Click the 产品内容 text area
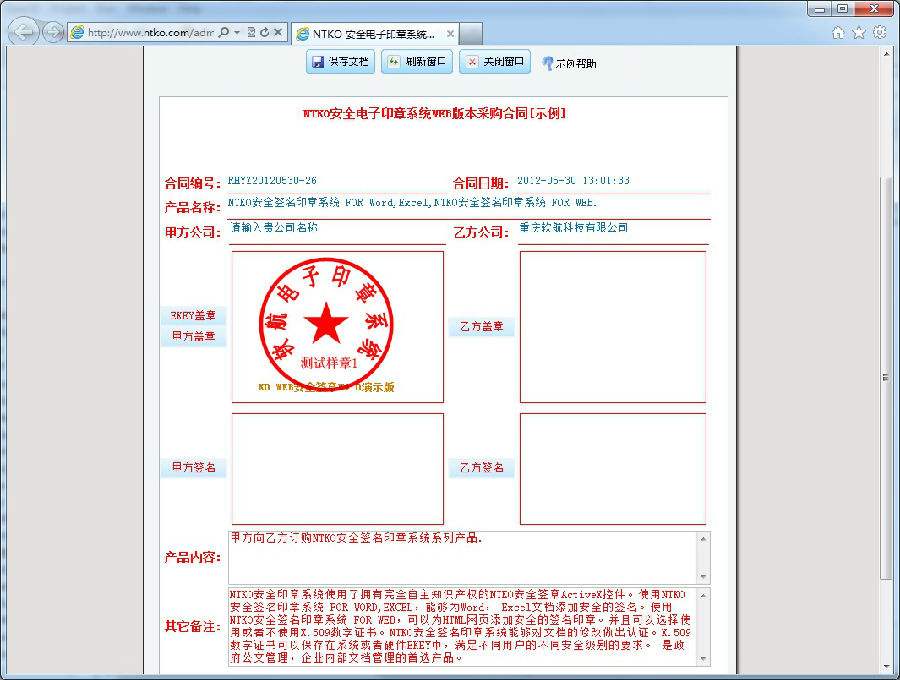Image resolution: width=900 pixels, height=680 pixels. (x=463, y=557)
